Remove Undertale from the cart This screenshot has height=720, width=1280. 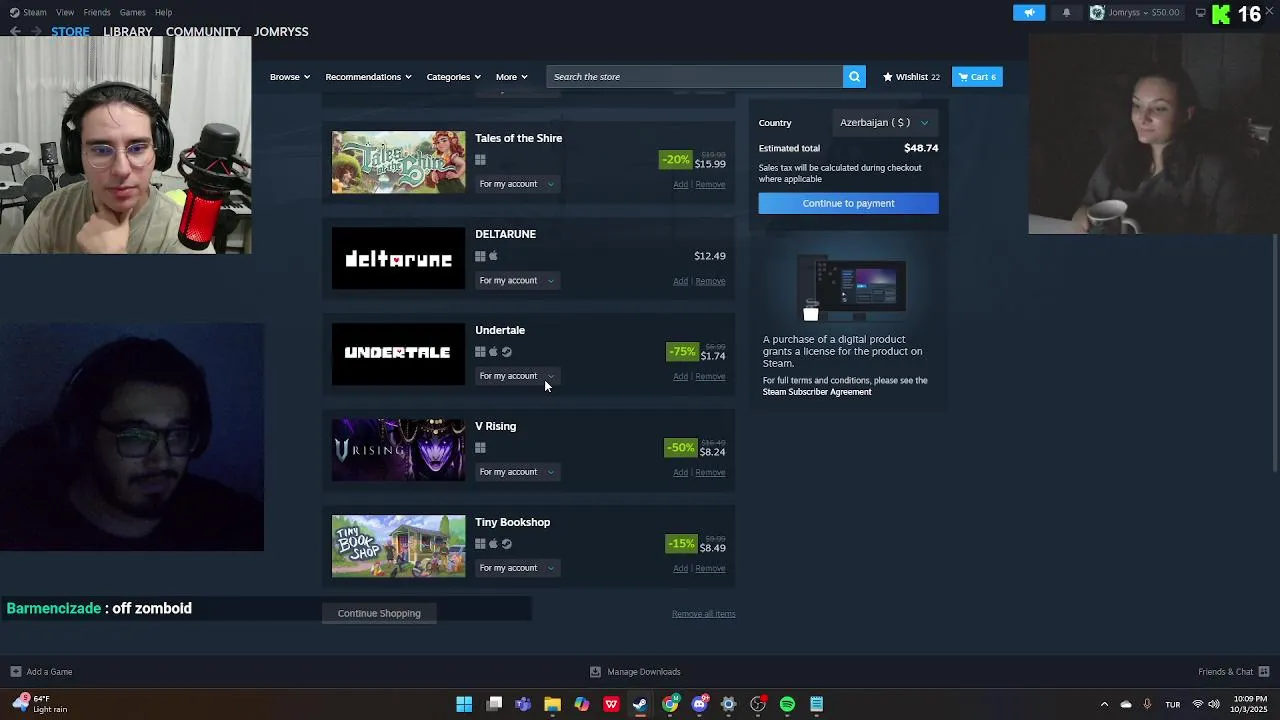[x=710, y=377]
